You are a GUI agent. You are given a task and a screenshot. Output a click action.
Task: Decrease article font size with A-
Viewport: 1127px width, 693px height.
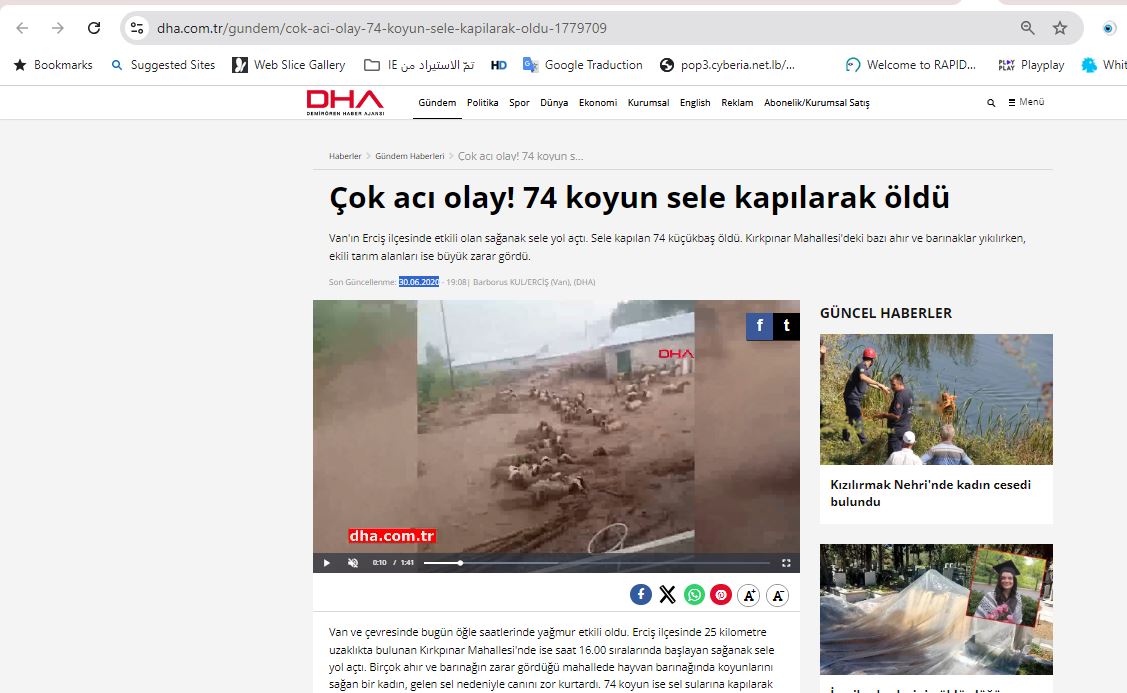777,596
